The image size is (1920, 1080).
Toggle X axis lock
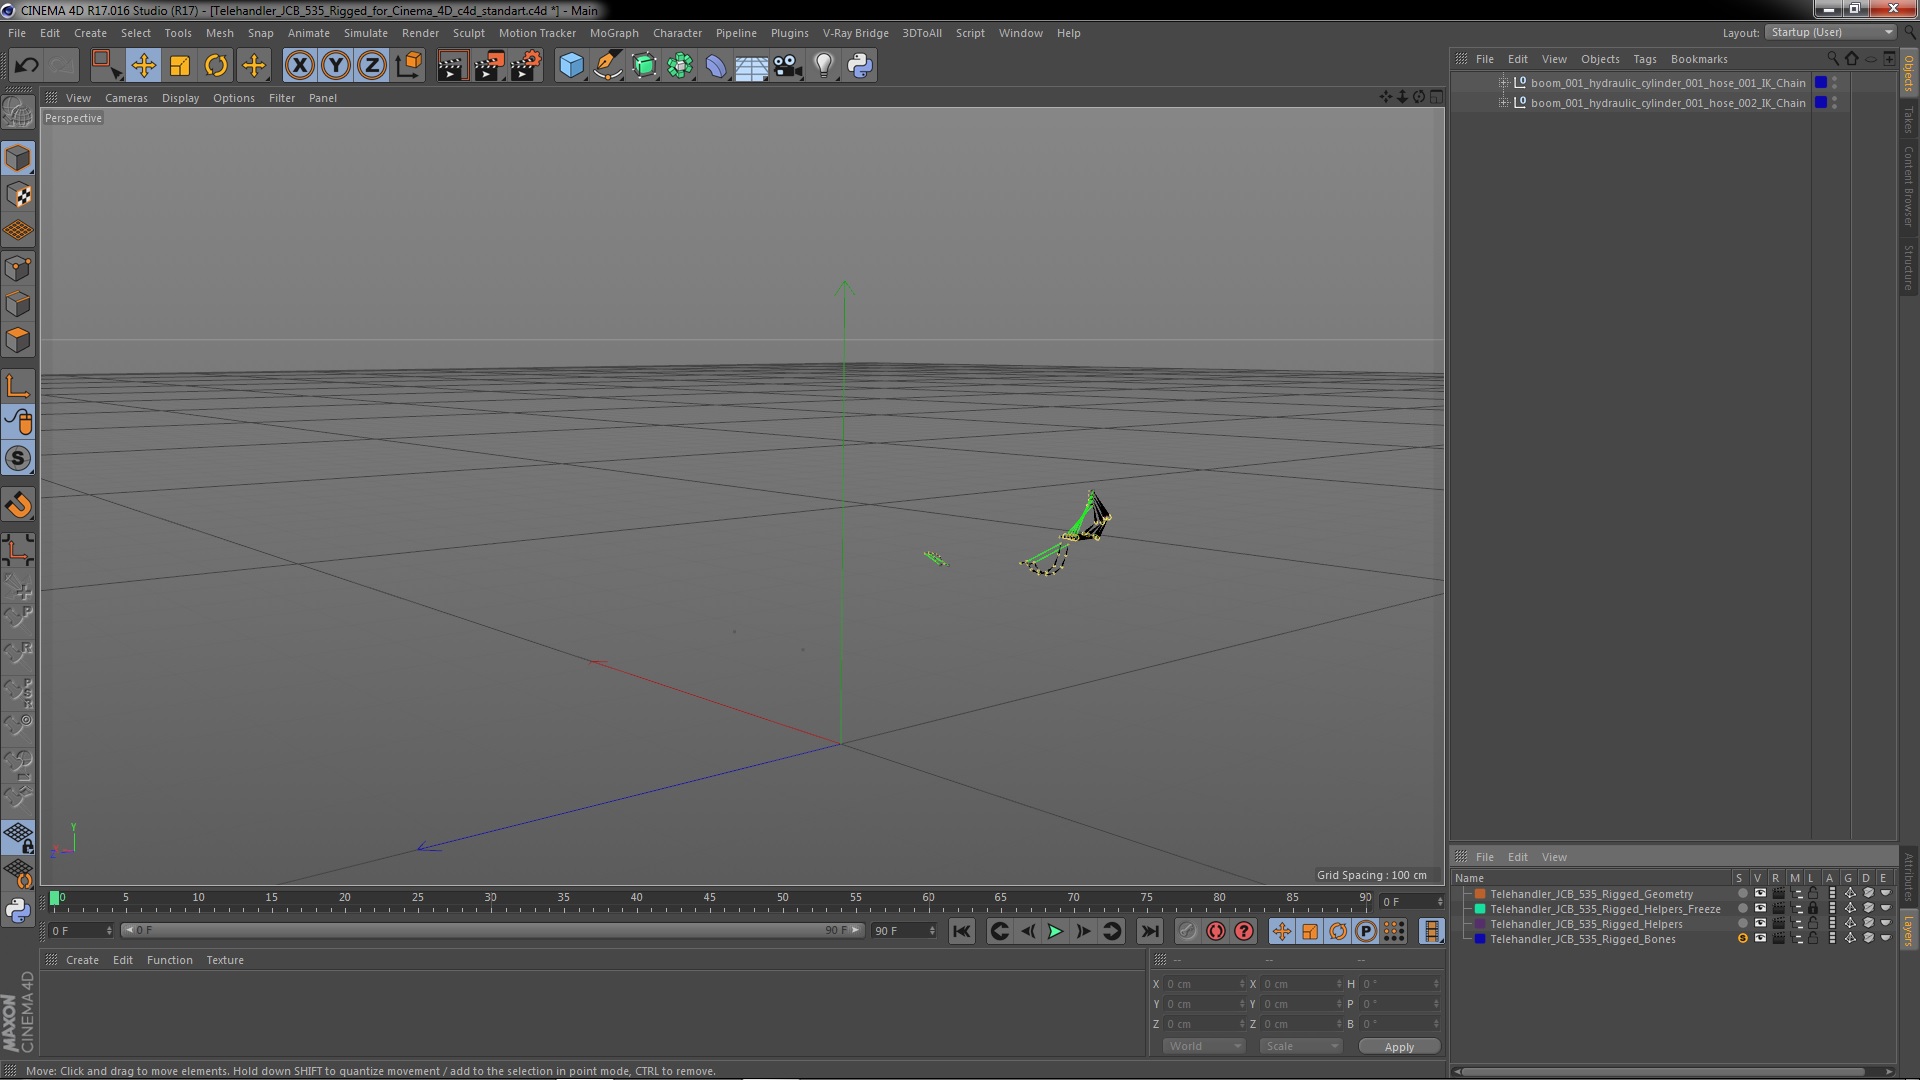coord(299,66)
